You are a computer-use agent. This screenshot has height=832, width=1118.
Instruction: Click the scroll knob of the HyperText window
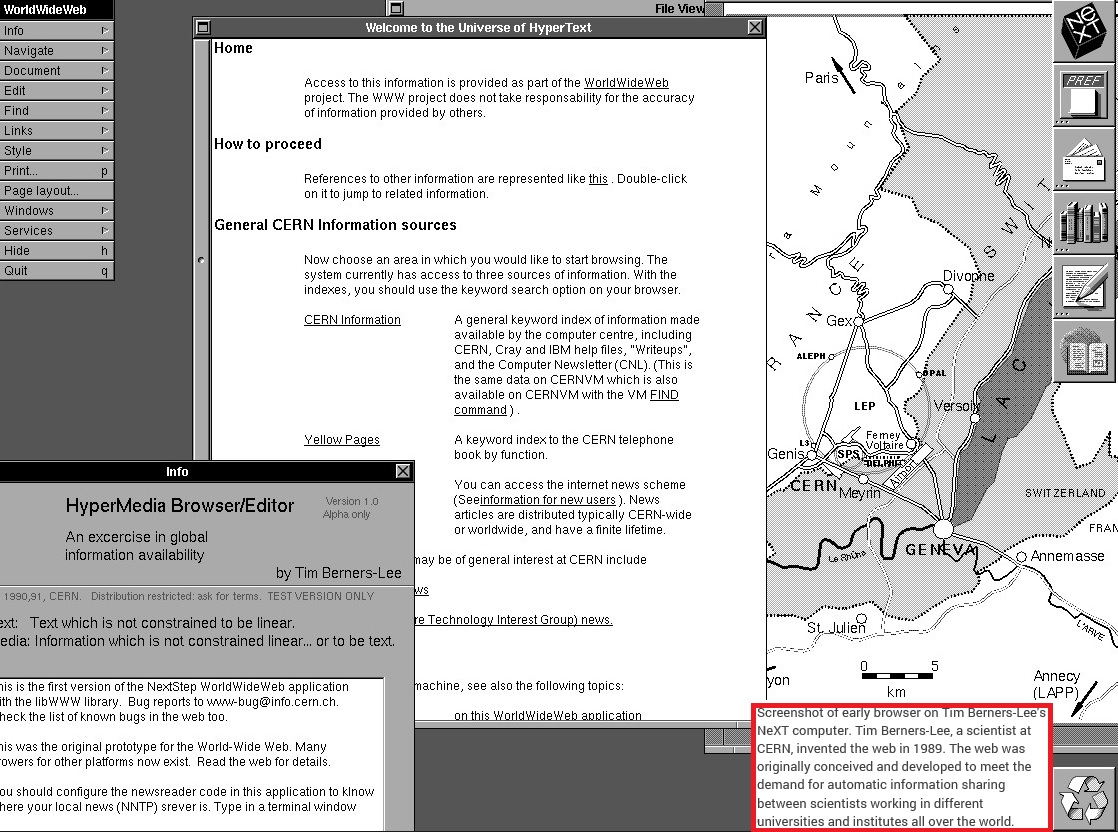[201, 260]
